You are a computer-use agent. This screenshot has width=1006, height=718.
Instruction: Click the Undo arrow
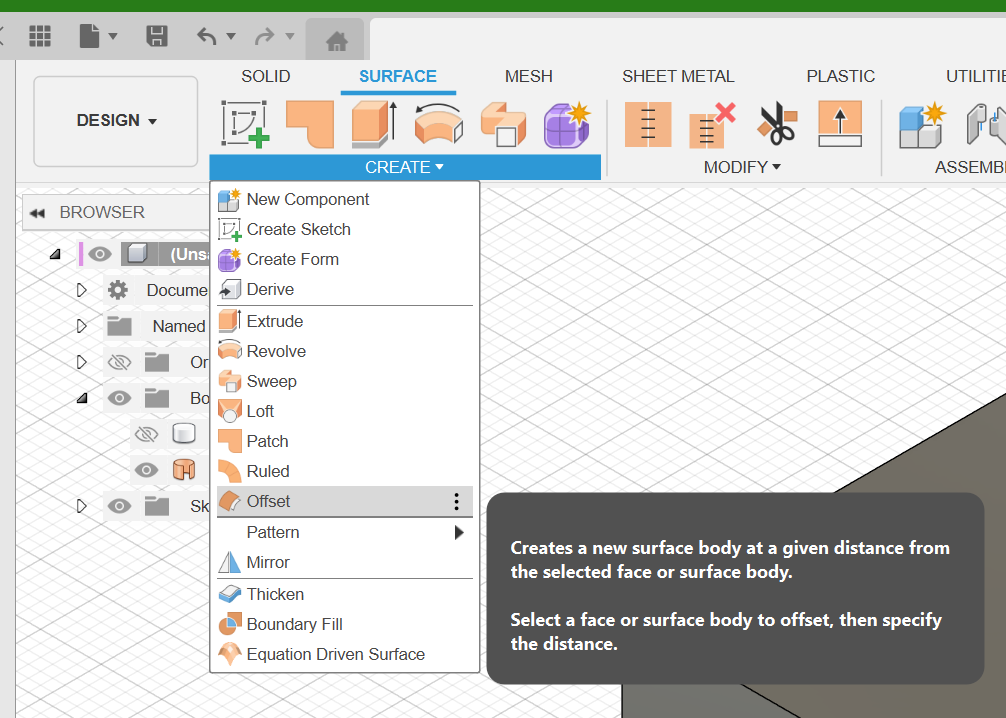pyautogui.click(x=207, y=37)
